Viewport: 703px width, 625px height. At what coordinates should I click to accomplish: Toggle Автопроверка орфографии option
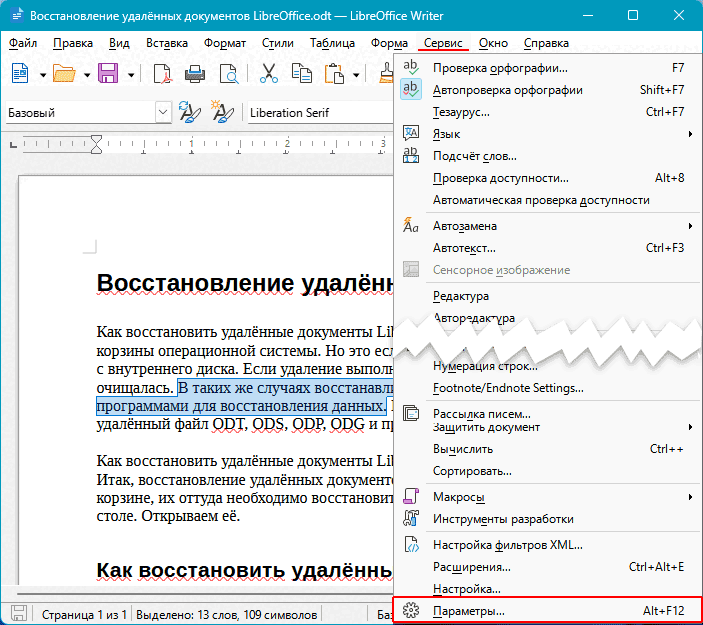(x=547, y=90)
